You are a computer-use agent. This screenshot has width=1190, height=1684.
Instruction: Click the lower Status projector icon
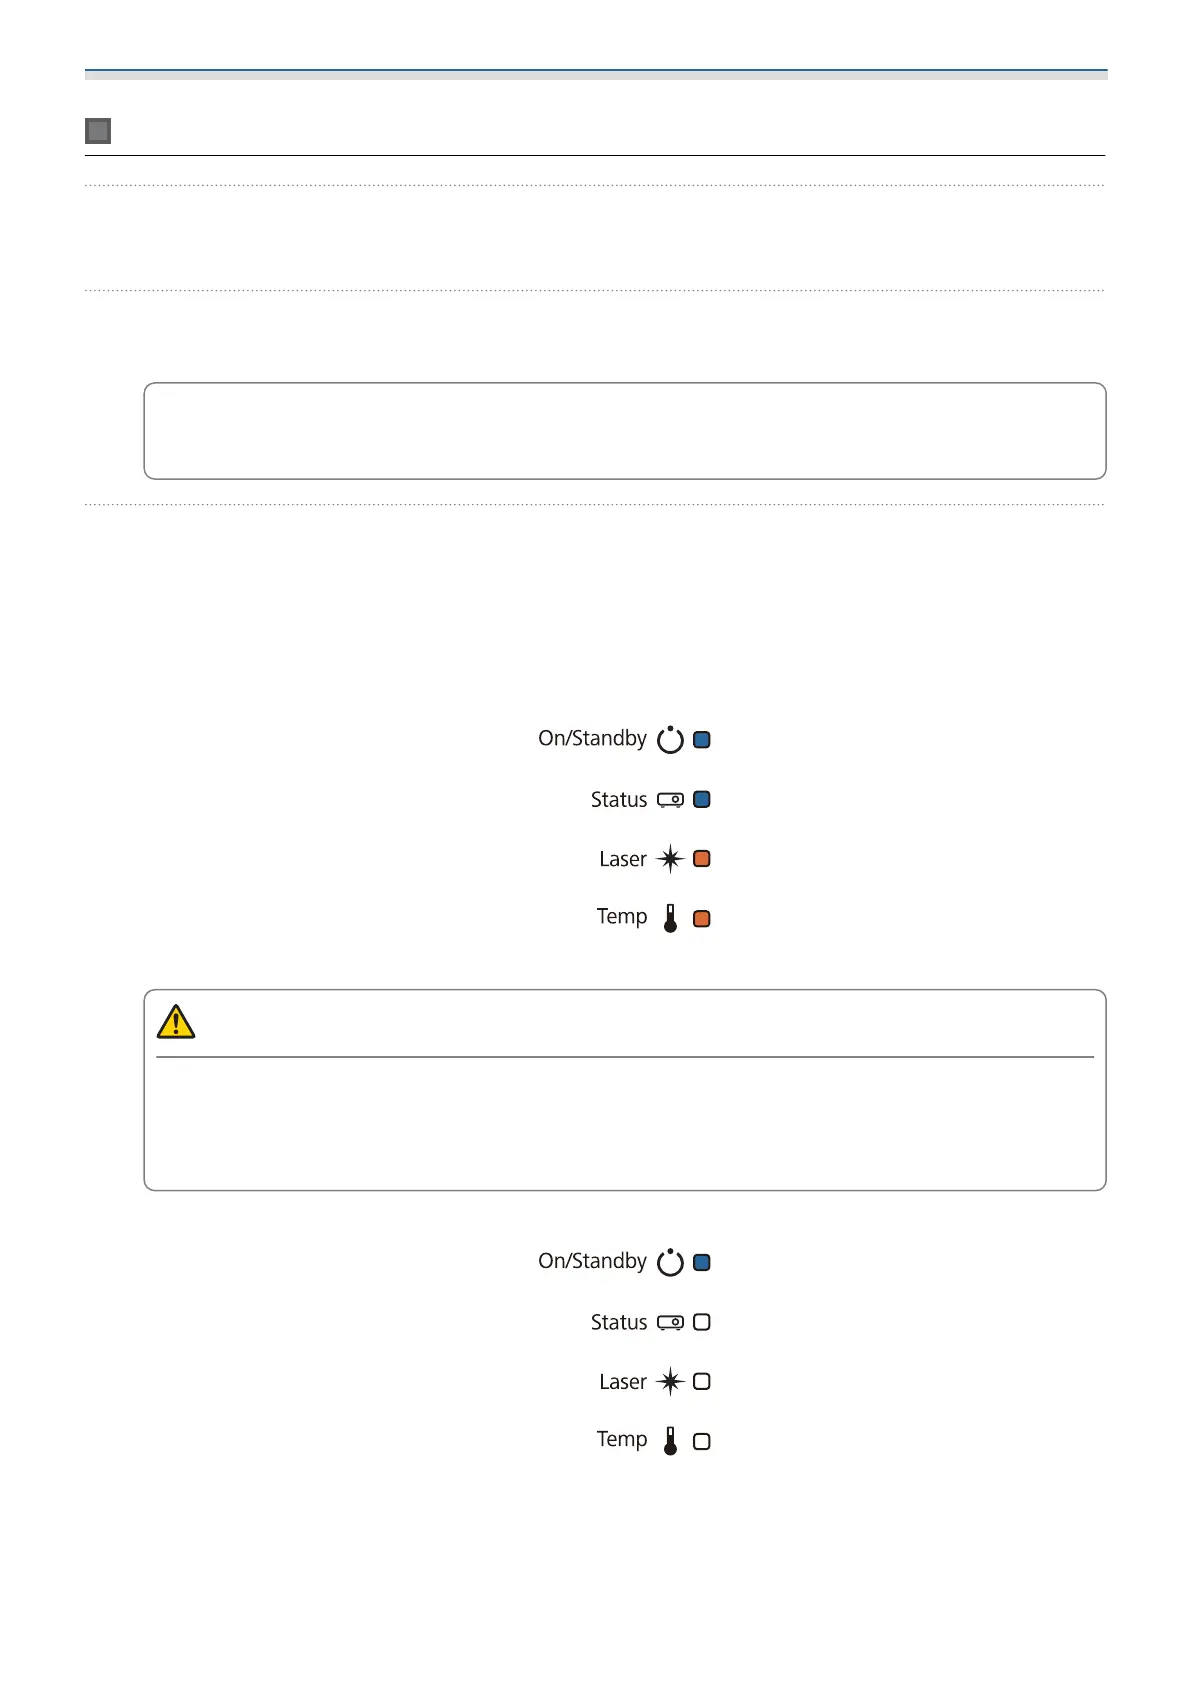670,1322
